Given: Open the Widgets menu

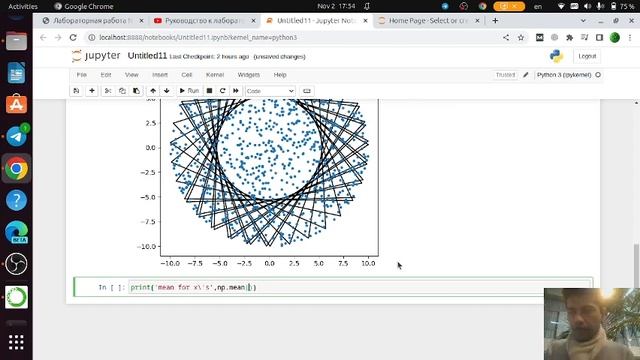Looking at the screenshot, I should (x=249, y=75).
